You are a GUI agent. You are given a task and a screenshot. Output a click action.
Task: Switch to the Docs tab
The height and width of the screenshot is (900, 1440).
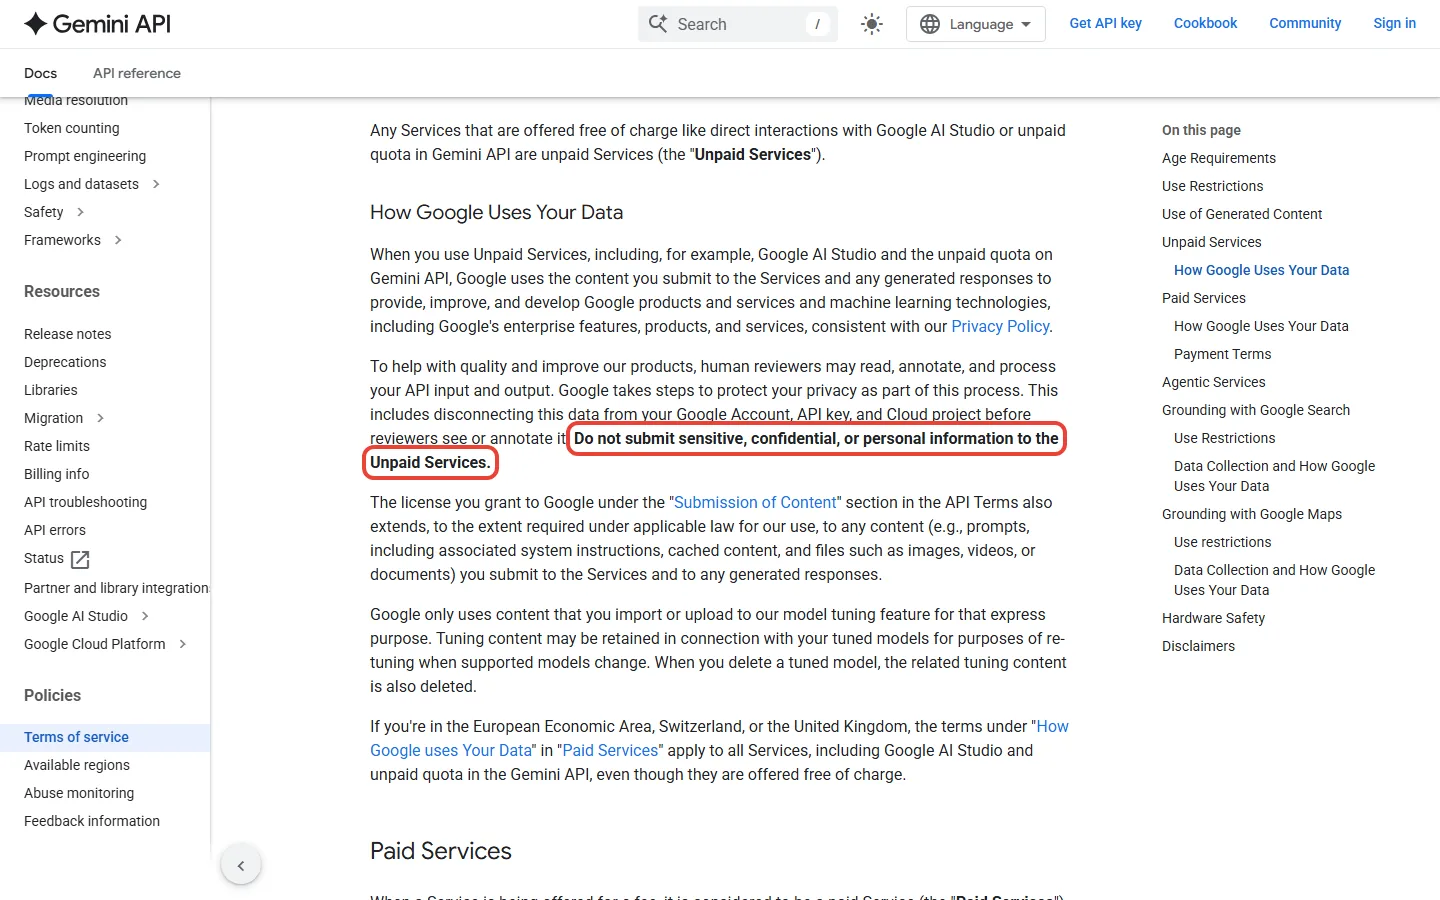(x=40, y=73)
